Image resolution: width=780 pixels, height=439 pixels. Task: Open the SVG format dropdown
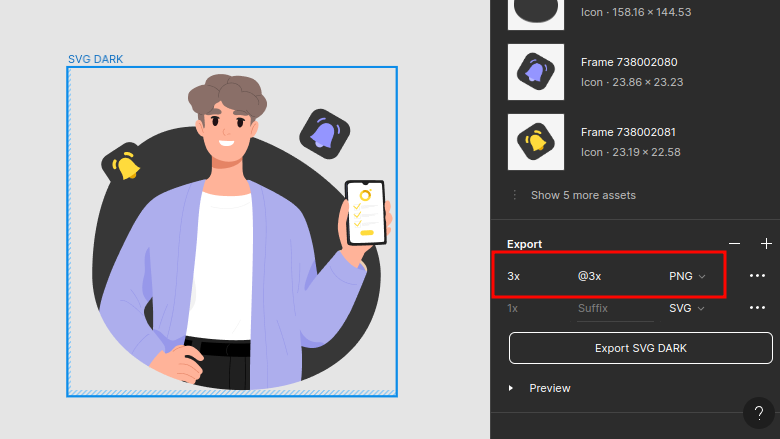tap(687, 308)
